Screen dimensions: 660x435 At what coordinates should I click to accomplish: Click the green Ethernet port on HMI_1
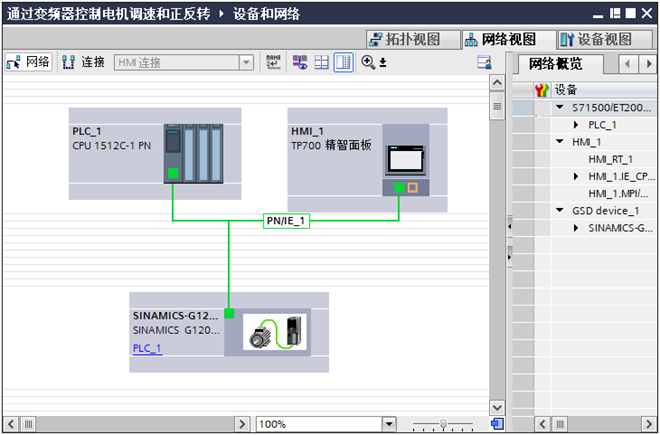click(x=399, y=188)
